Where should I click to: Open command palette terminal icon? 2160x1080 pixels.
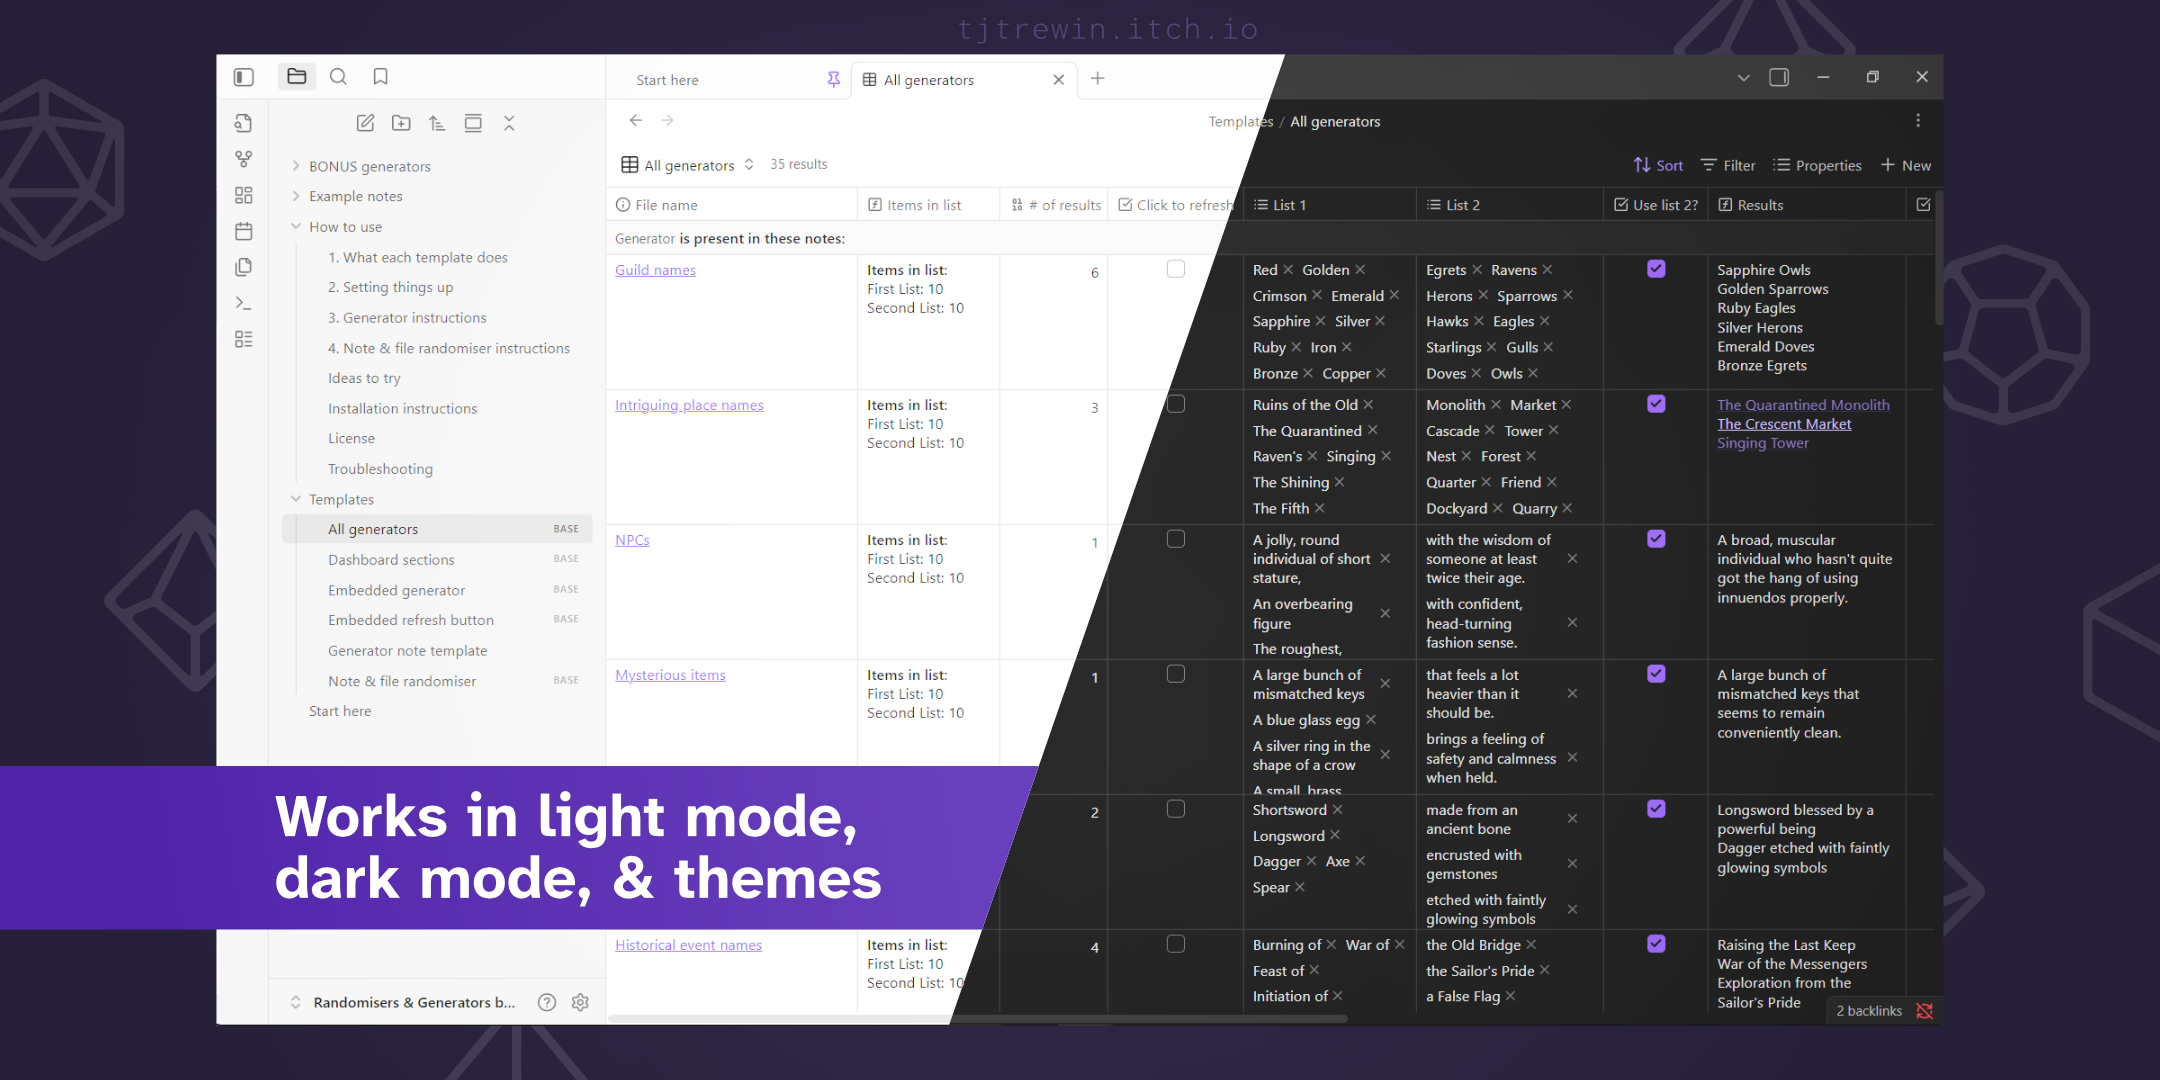243,303
